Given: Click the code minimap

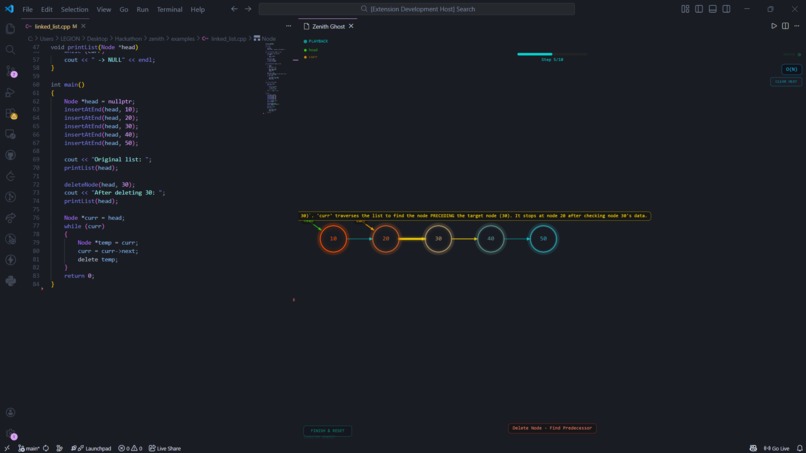Looking at the screenshot, I should click(276, 77).
